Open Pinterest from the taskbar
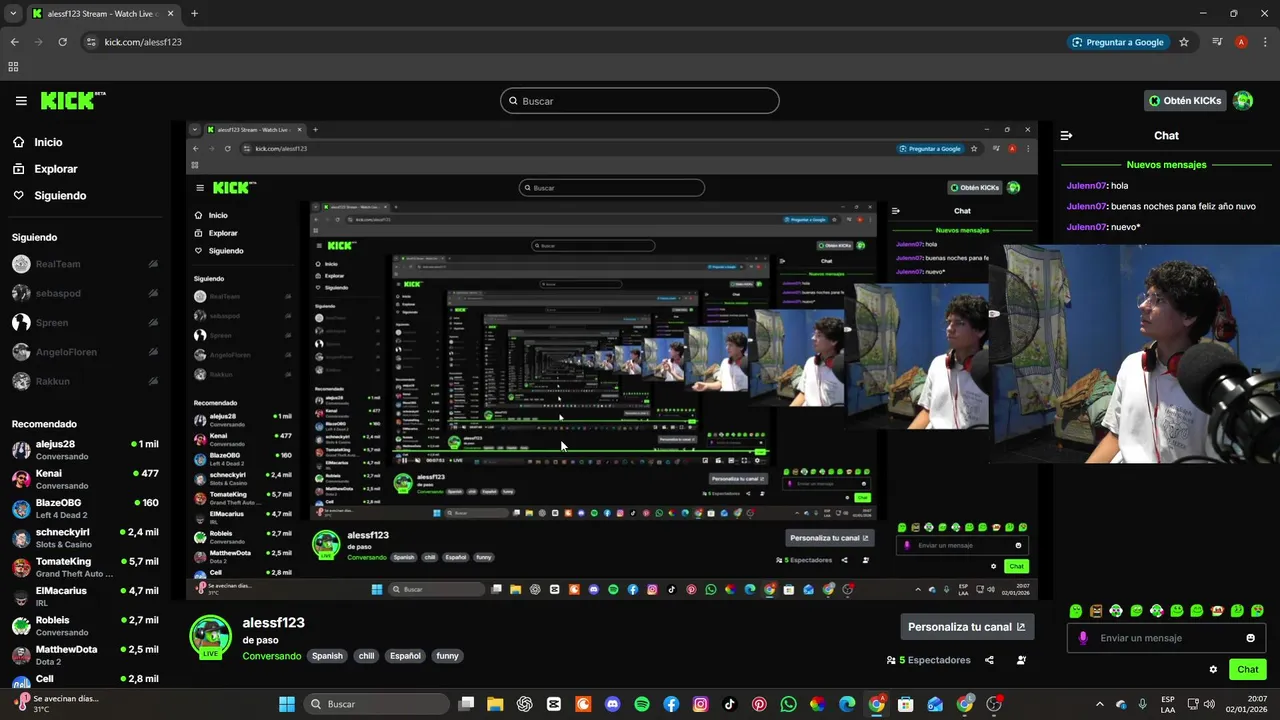The image size is (1280, 720). click(759, 704)
